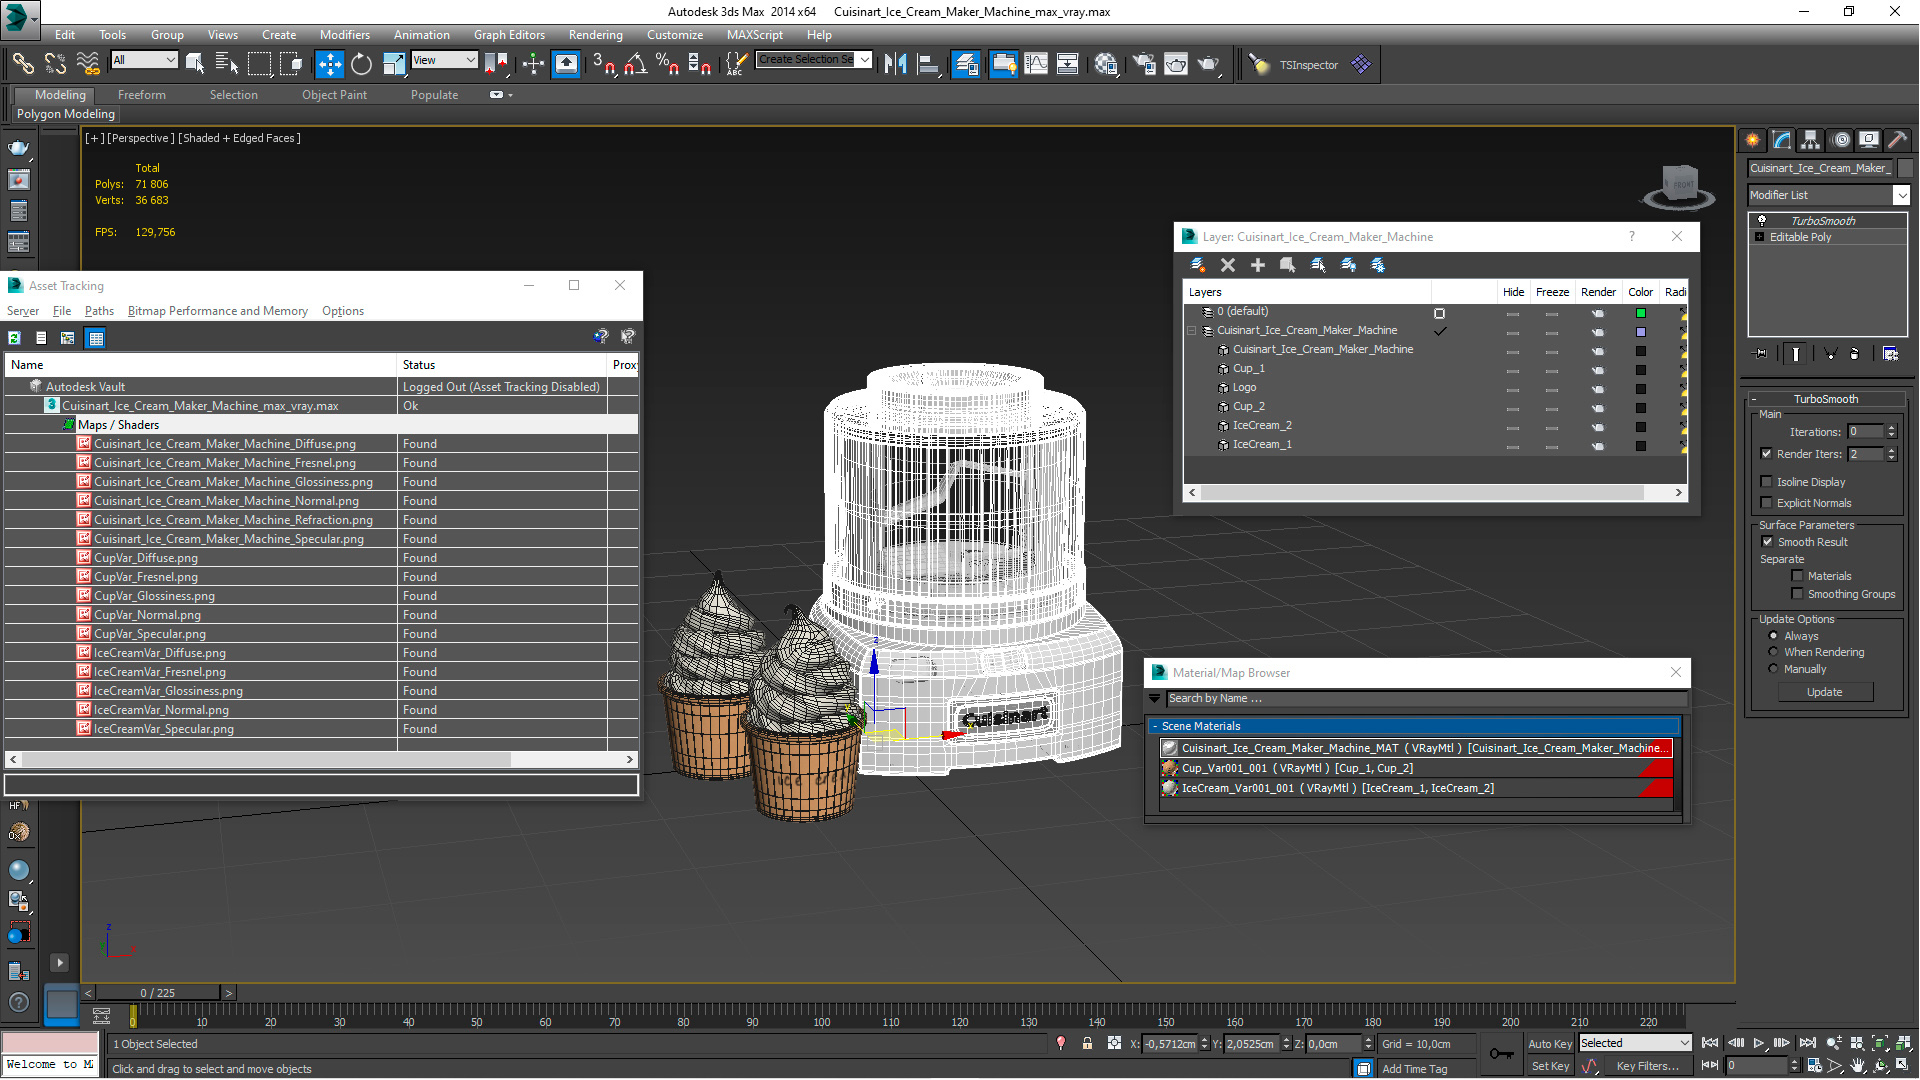Collapse the TurboSmooth rollout
1920x1080 pixels.
tap(1826, 399)
